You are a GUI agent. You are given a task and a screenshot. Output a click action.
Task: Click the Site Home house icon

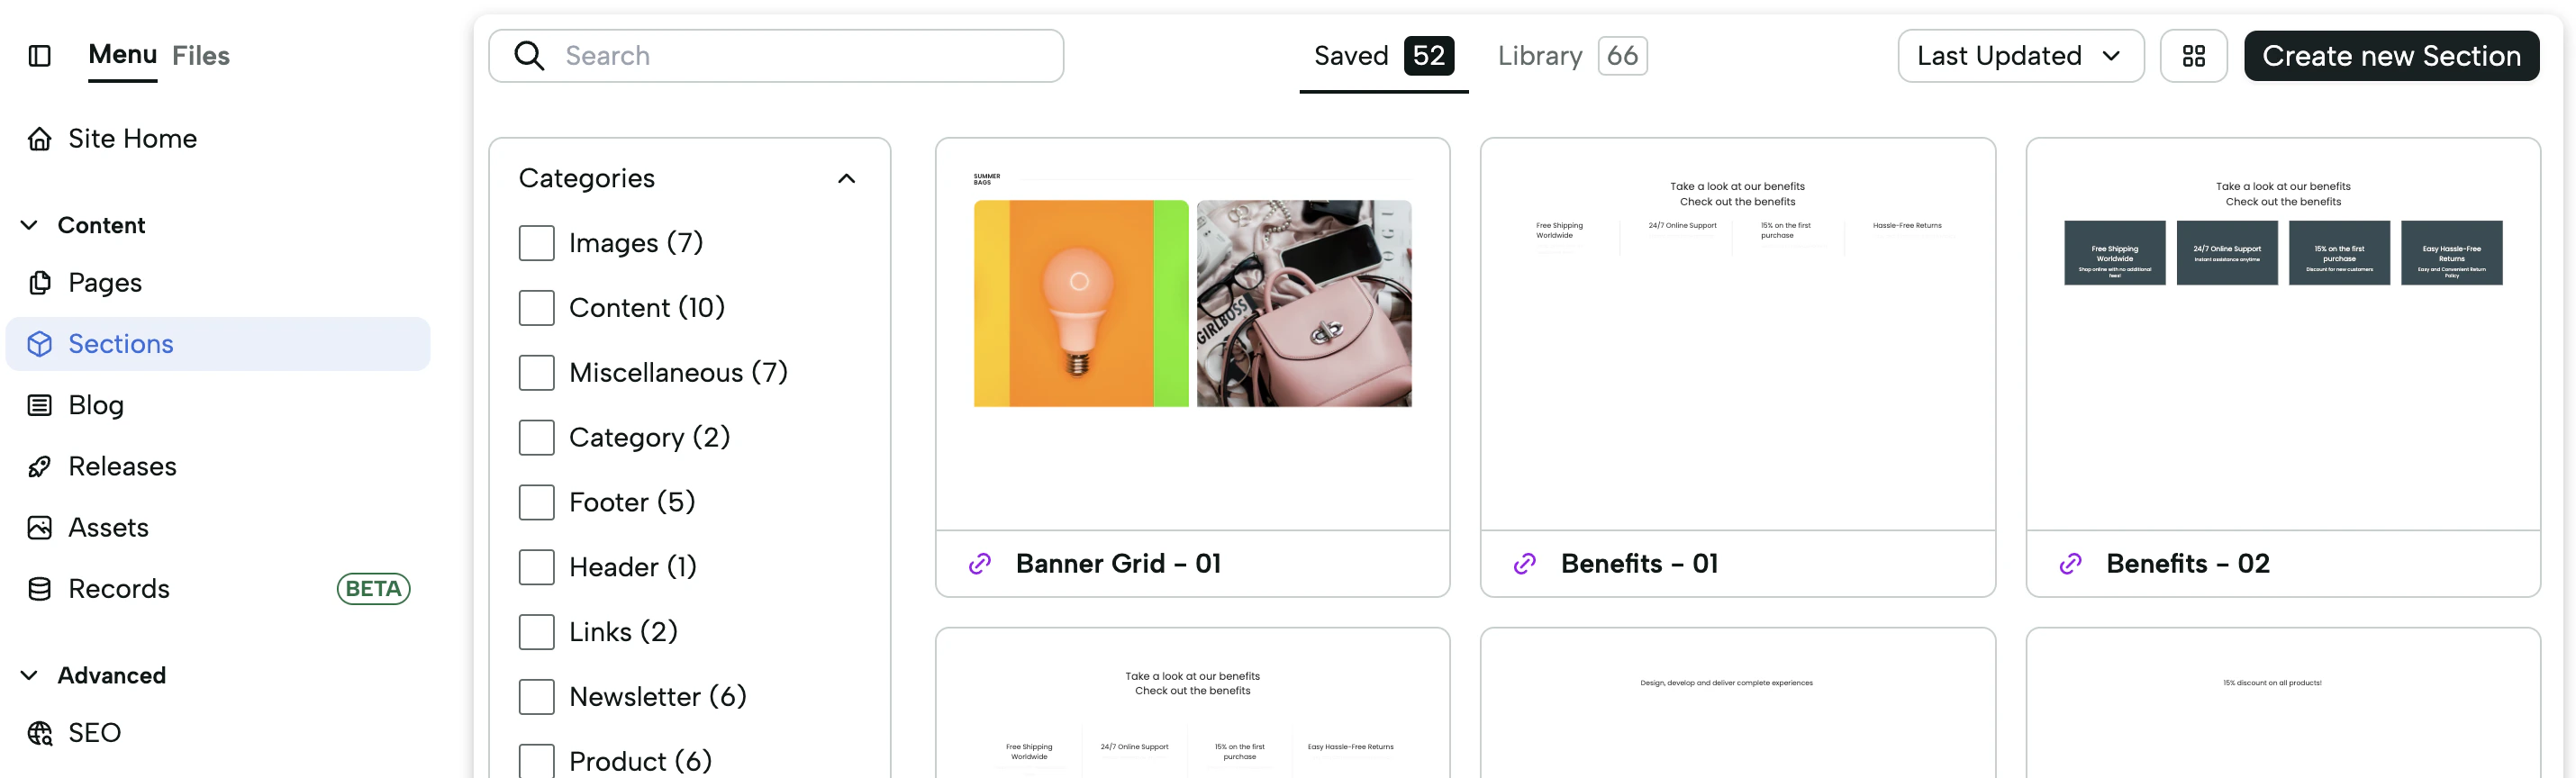pyautogui.click(x=40, y=139)
